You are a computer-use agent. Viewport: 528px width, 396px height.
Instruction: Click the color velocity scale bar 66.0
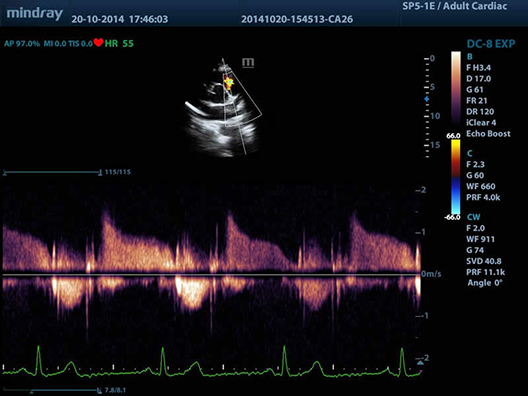[456, 177]
